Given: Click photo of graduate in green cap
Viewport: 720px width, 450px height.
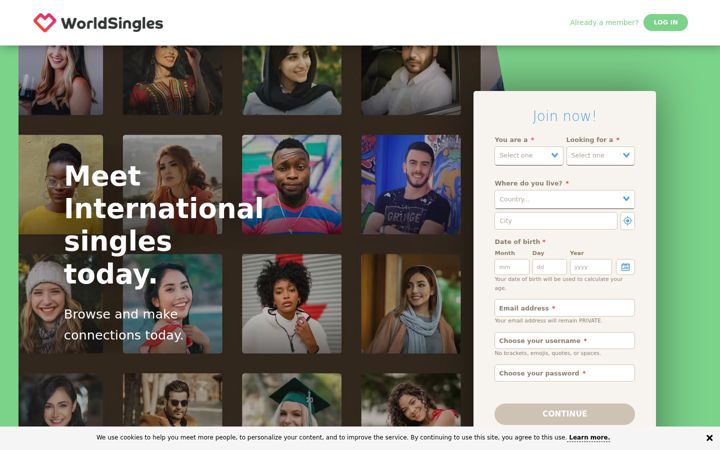Looking at the screenshot, I should [x=292, y=399].
